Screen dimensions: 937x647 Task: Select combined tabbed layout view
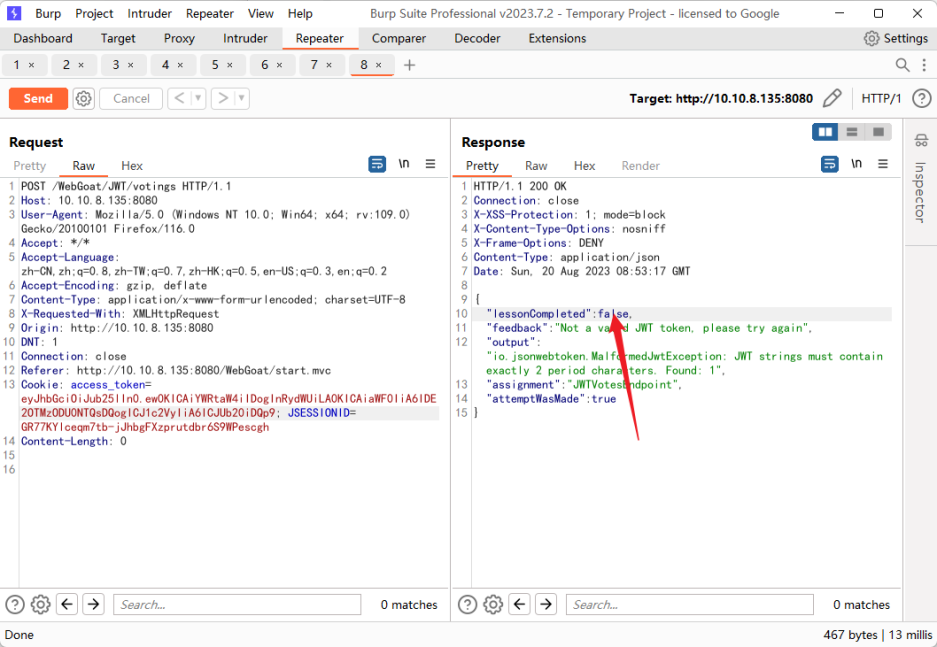(x=878, y=132)
